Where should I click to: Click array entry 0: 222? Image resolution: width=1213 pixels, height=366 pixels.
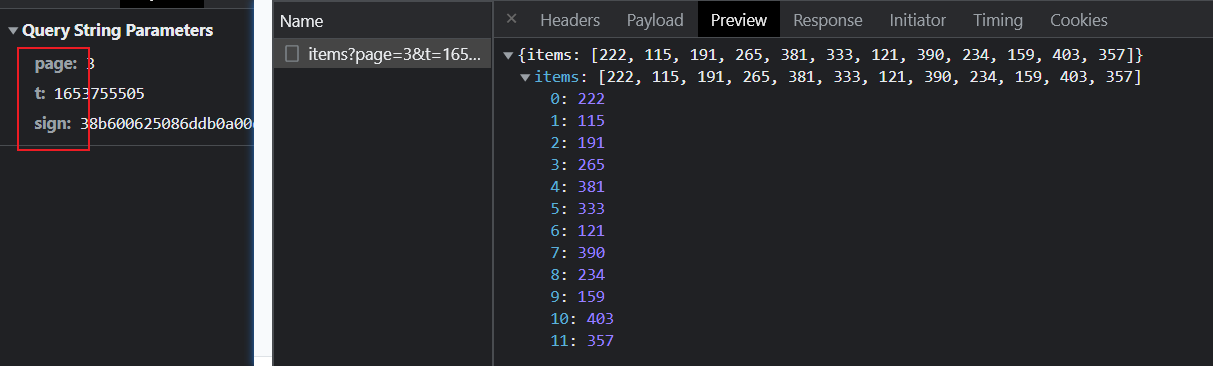(x=577, y=99)
